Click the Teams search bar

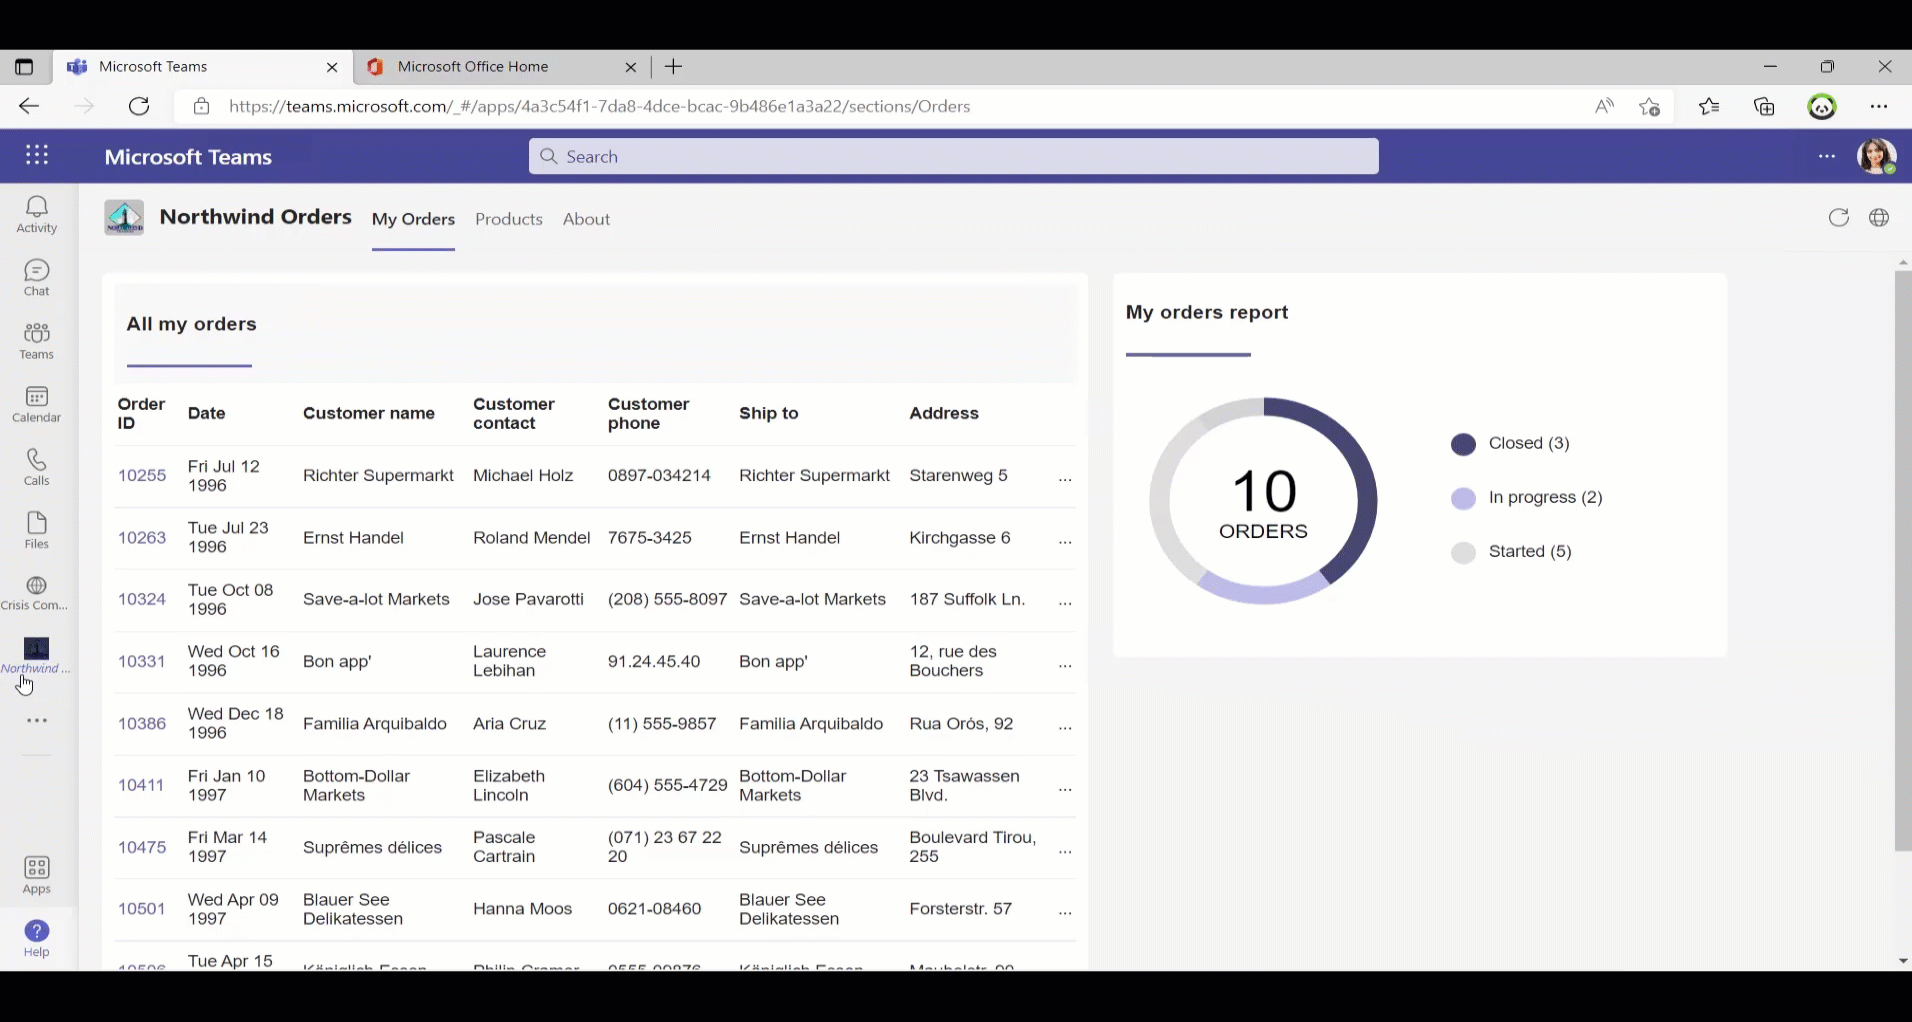(951, 156)
